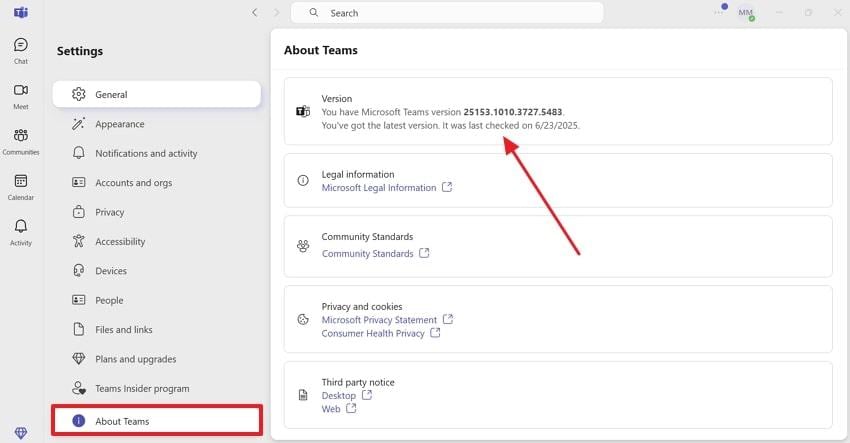Click the document icon beside Files and links

point(79,329)
